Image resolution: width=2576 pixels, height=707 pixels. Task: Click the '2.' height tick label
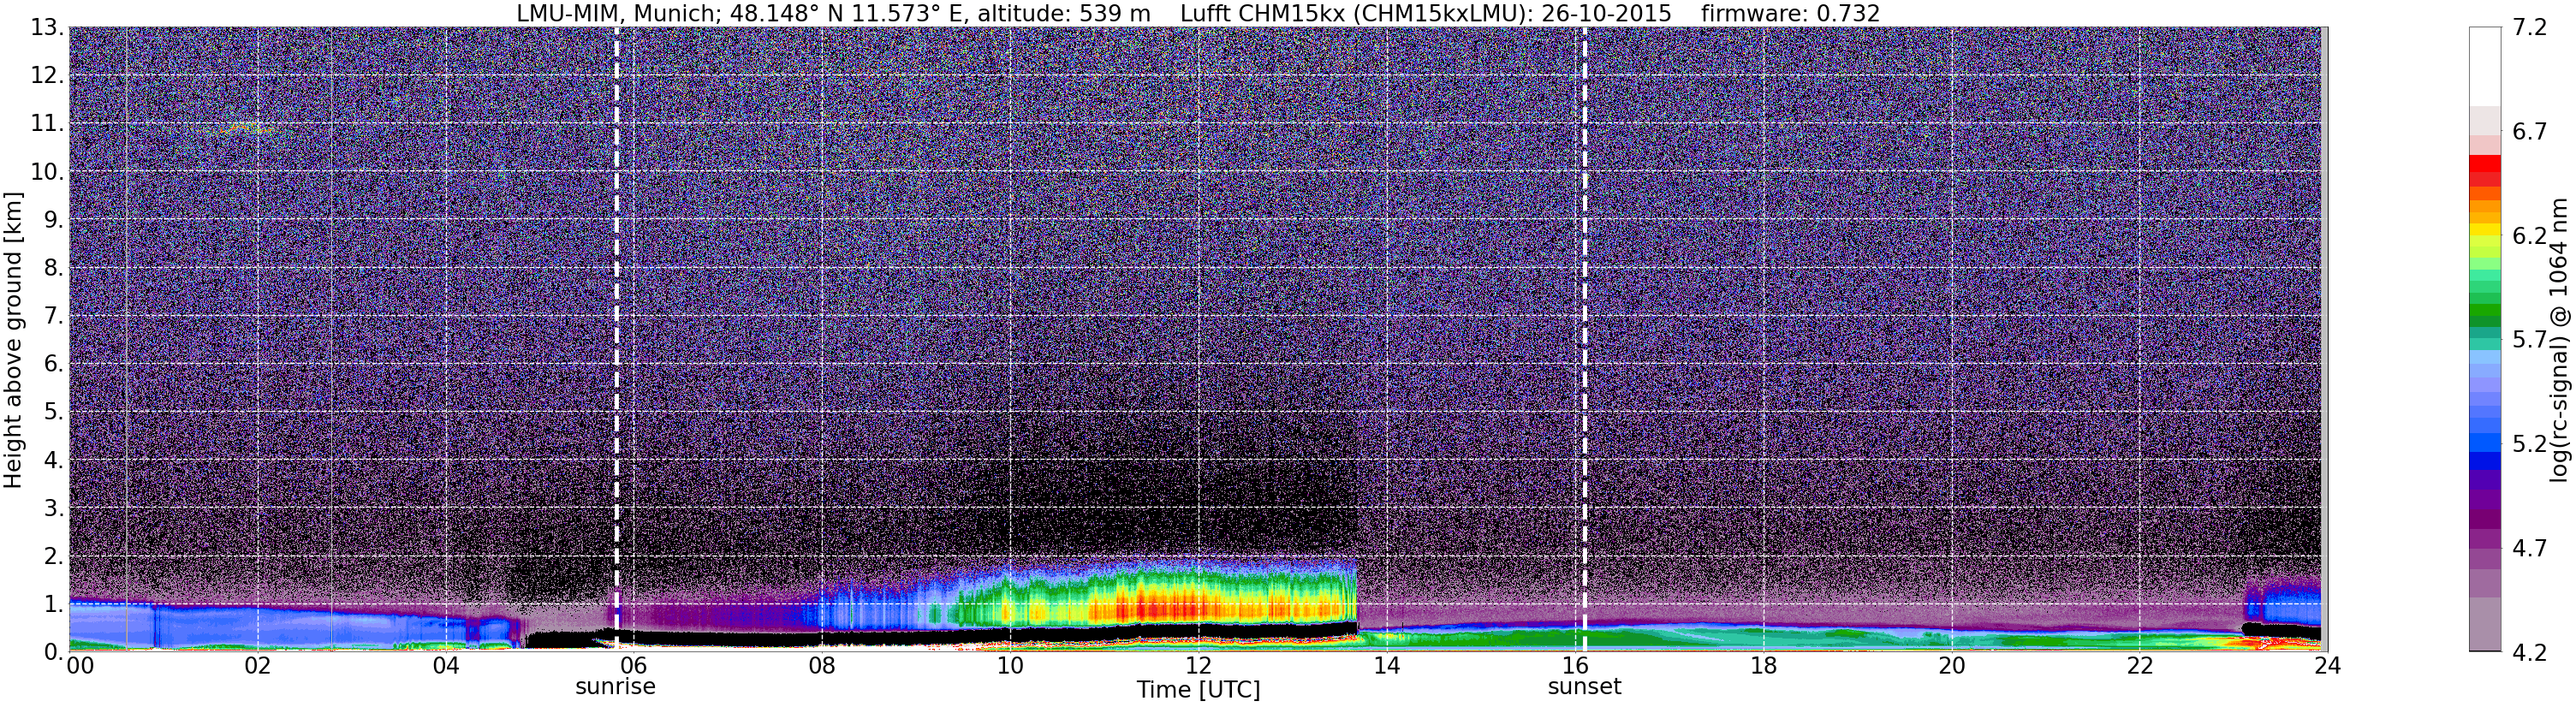pos(54,556)
